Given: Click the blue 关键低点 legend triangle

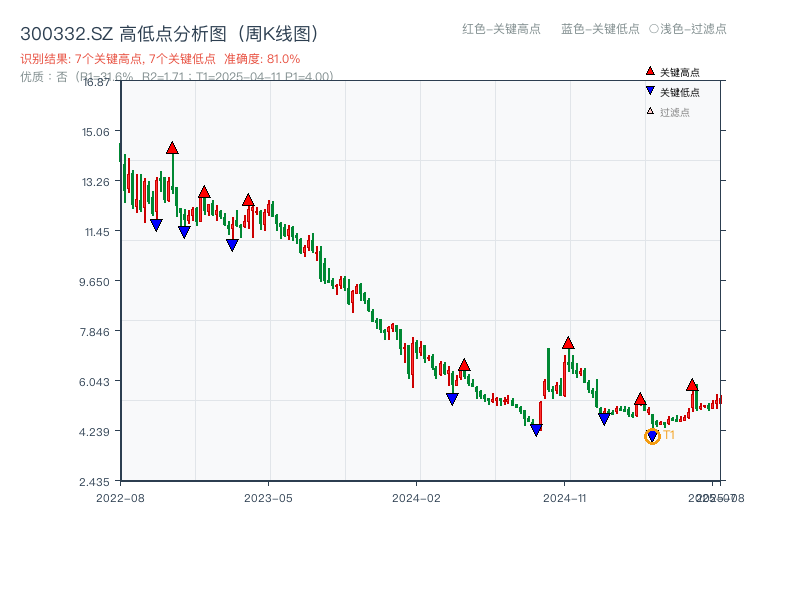Looking at the screenshot, I should point(650,92).
